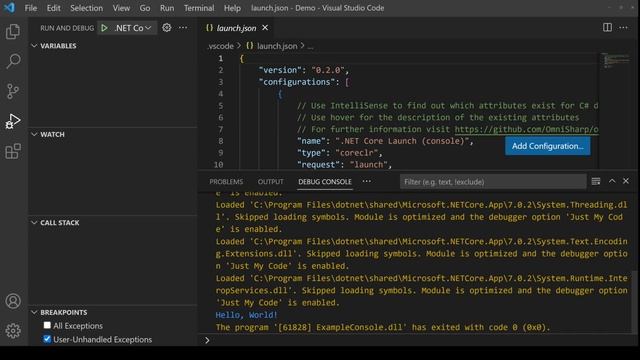Click the "type": "coreclr" line
640x360 pixels.
point(340,153)
